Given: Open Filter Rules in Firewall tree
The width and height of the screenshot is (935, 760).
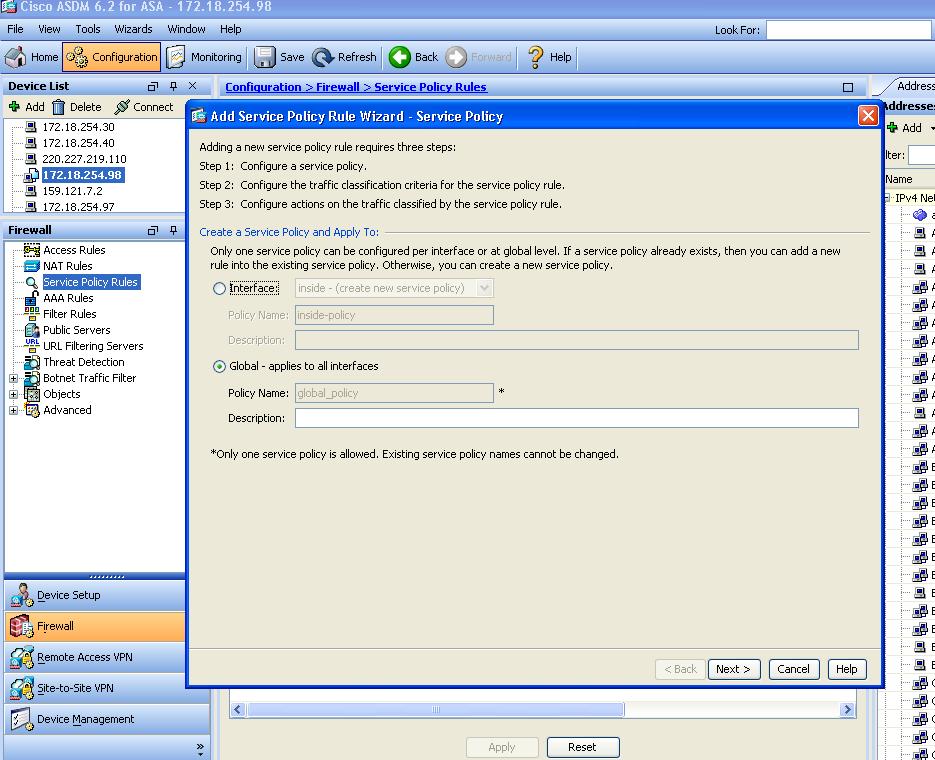Looking at the screenshot, I should [x=69, y=314].
